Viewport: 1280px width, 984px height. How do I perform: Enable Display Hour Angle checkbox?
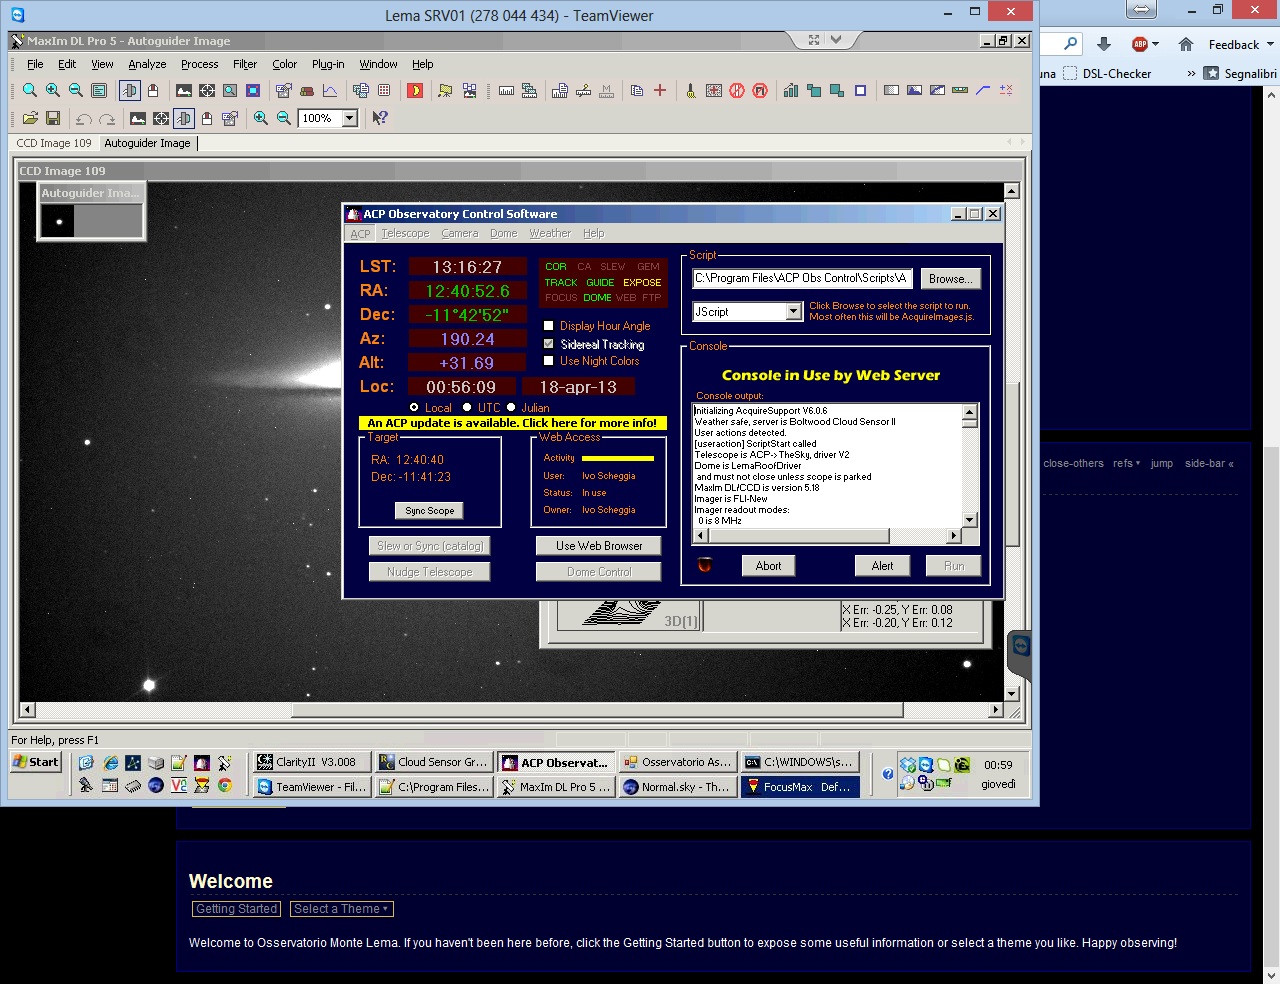[548, 326]
